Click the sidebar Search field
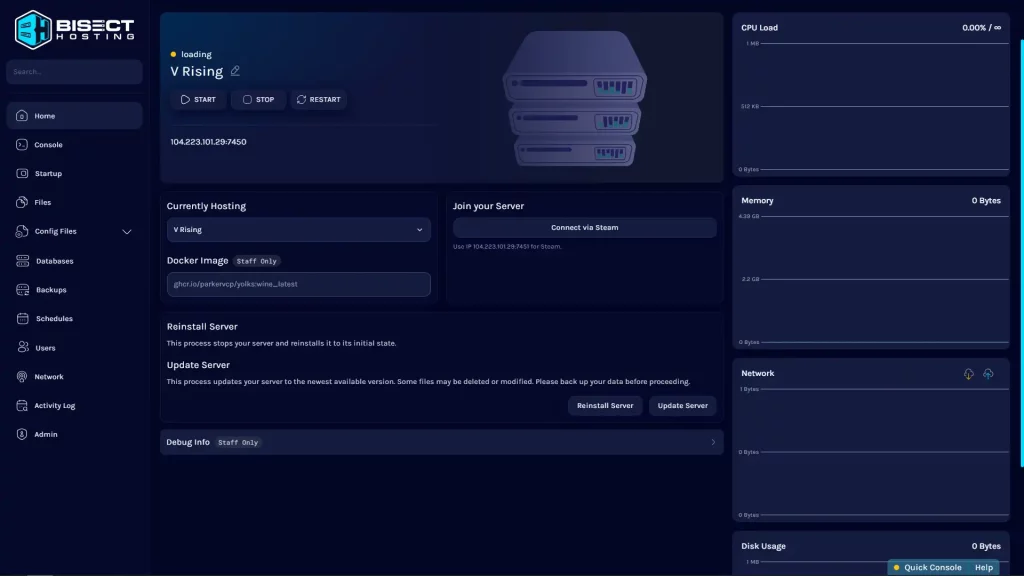The height and width of the screenshot is (576, 1024). pyautogui.click(x=74, y=72)
